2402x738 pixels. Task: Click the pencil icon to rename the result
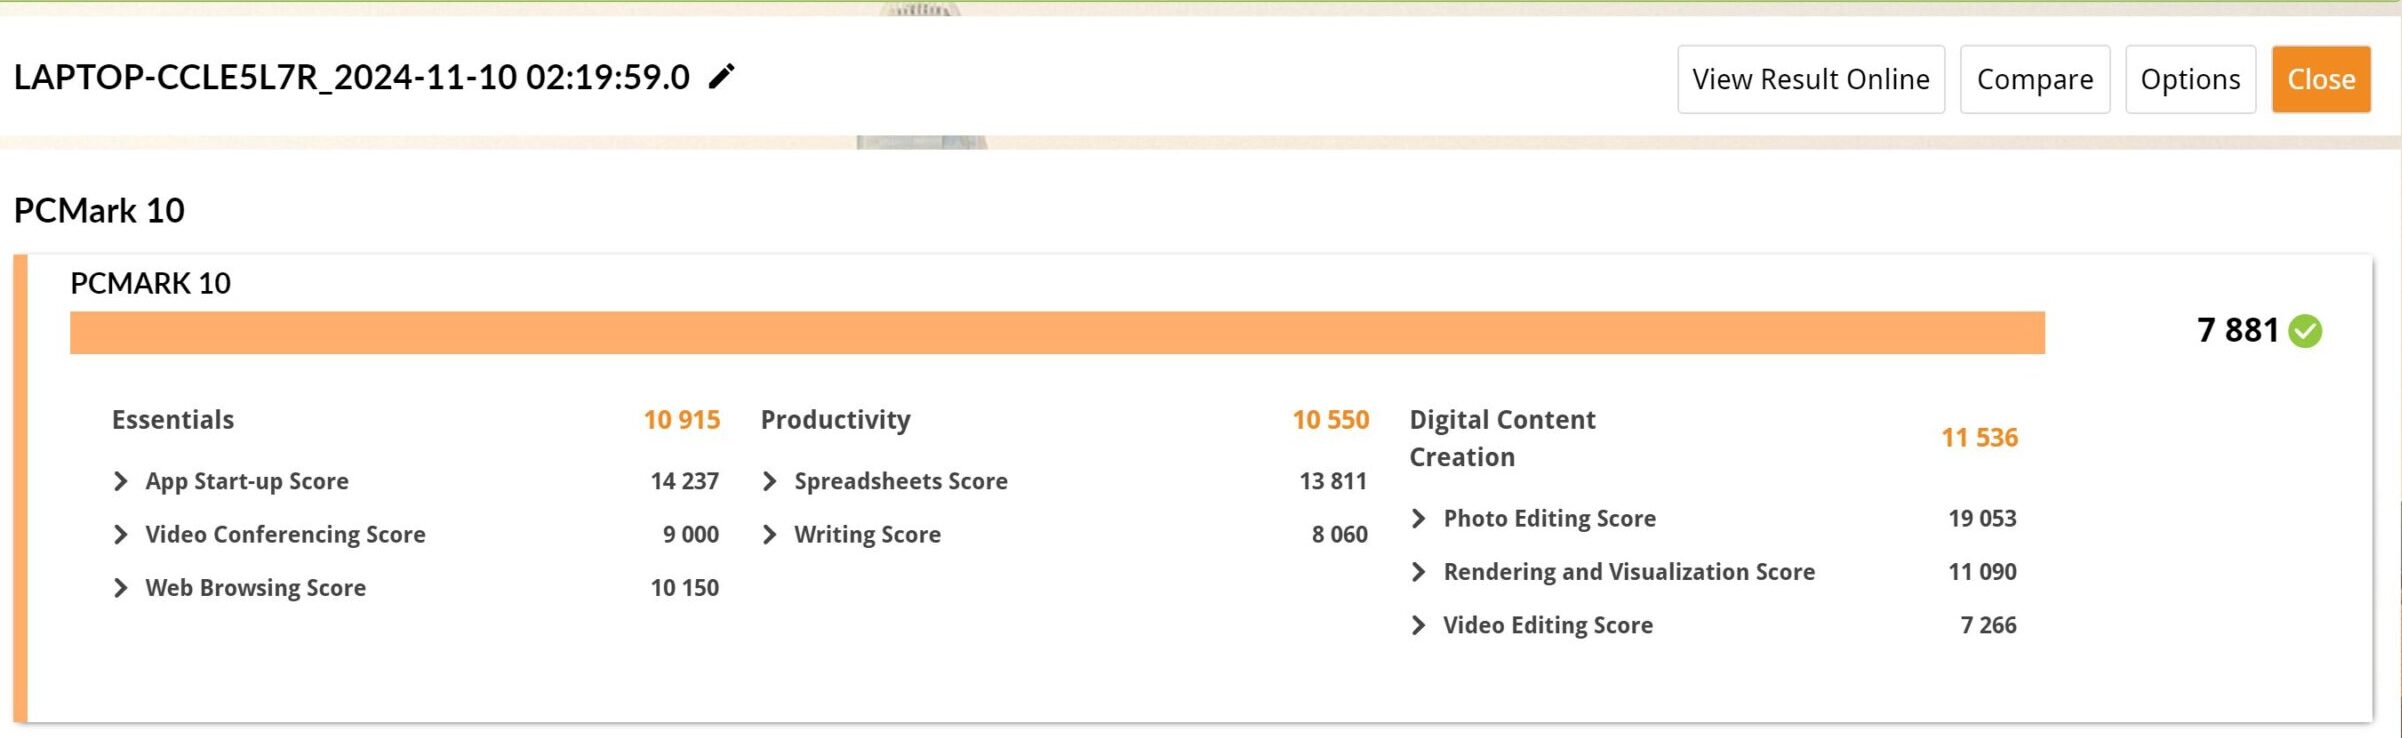721,76
